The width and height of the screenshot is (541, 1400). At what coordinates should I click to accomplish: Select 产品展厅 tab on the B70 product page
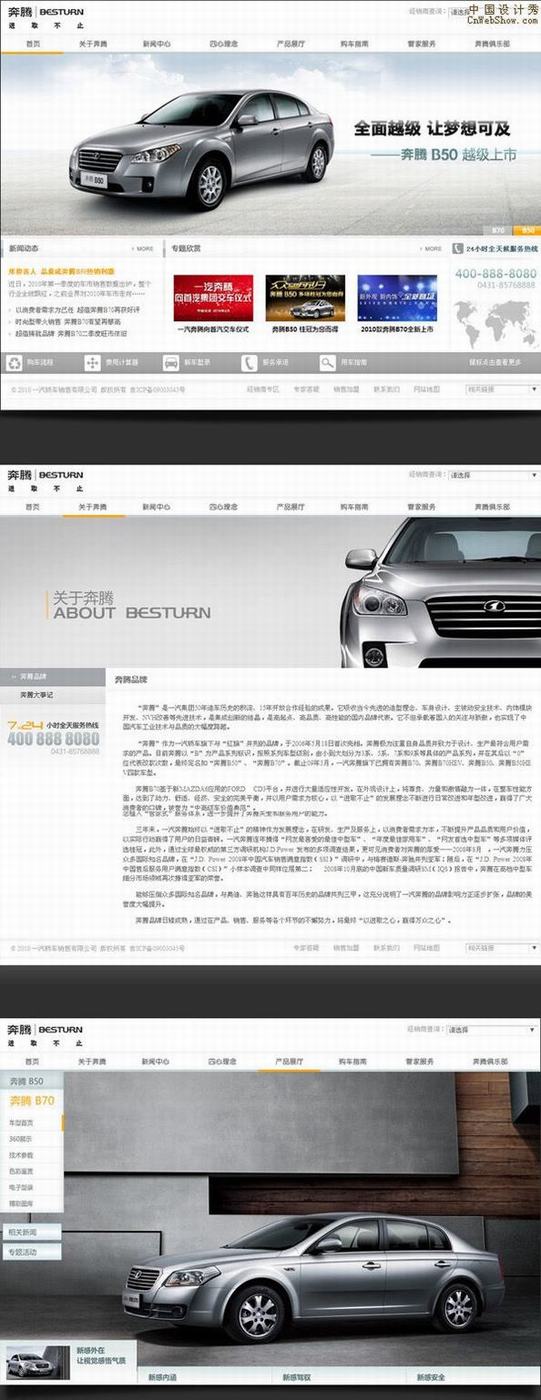click(290, 1061)
